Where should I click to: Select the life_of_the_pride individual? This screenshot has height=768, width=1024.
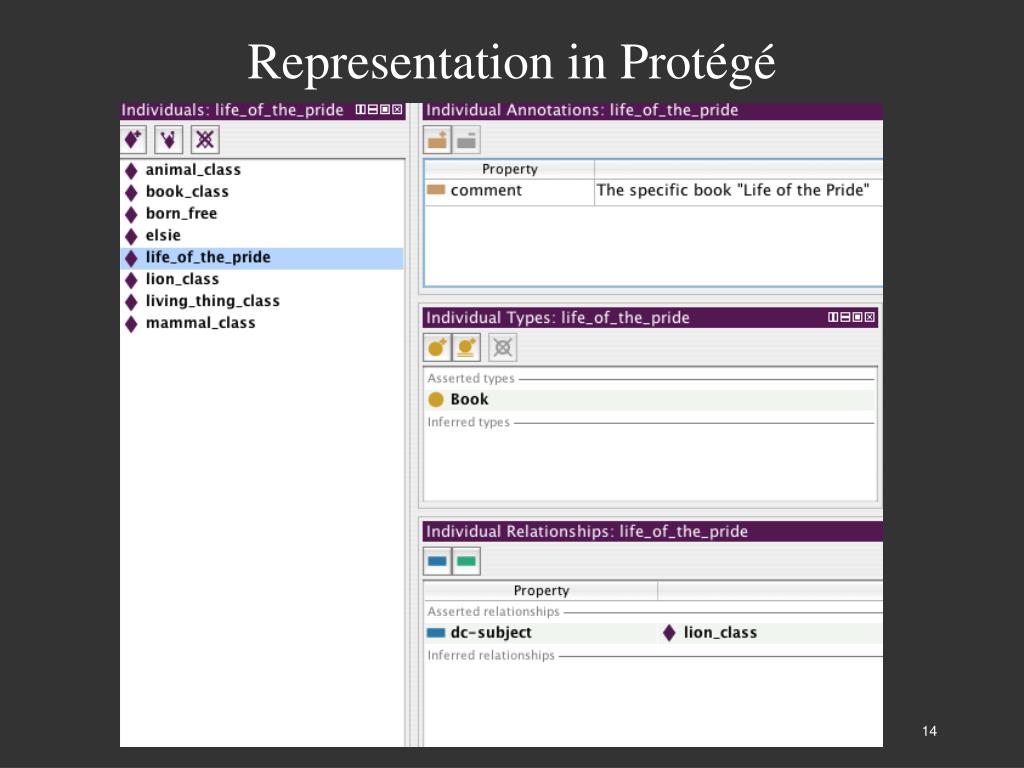(x=262, y=257)
